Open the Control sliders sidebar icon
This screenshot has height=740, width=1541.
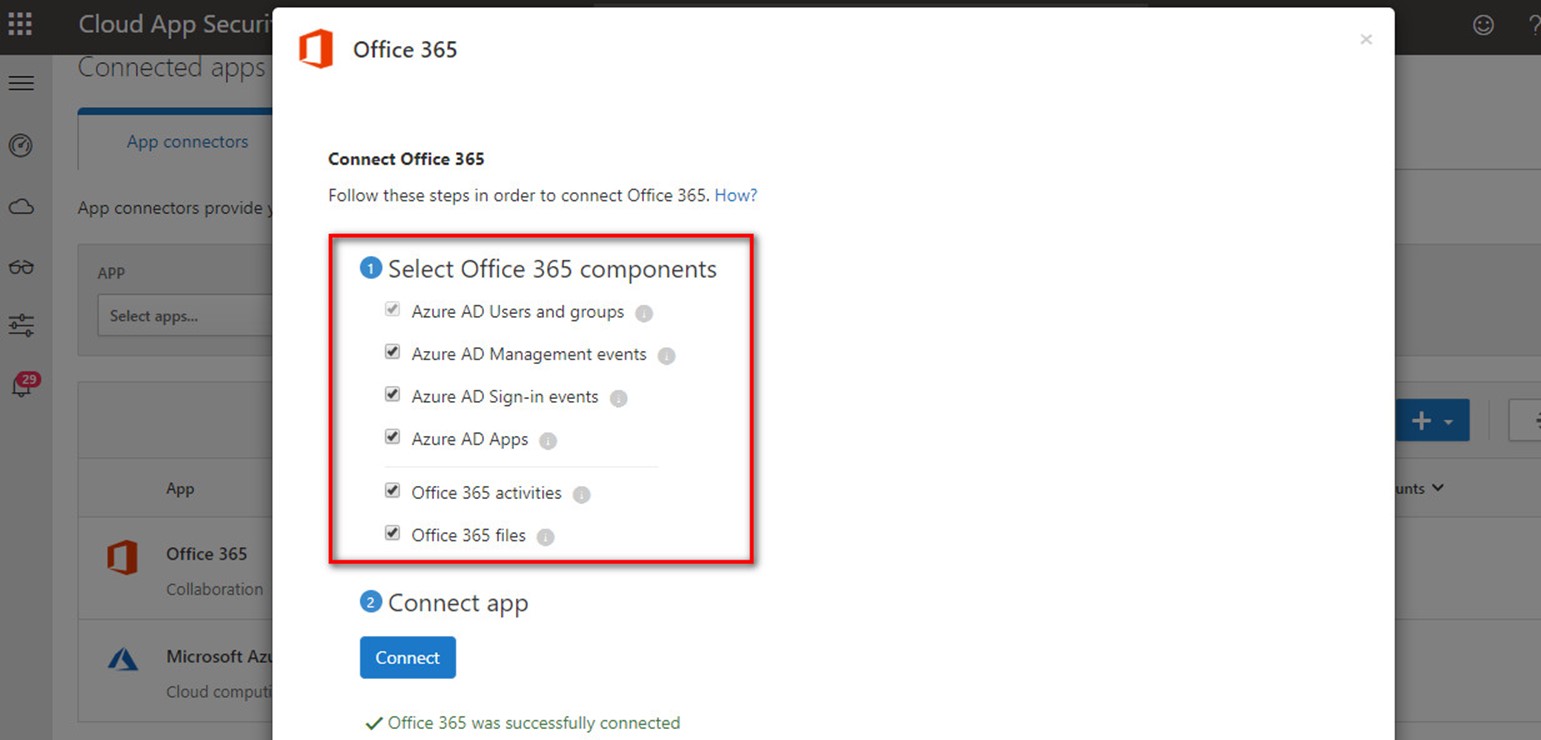click(x=21, y=325)
